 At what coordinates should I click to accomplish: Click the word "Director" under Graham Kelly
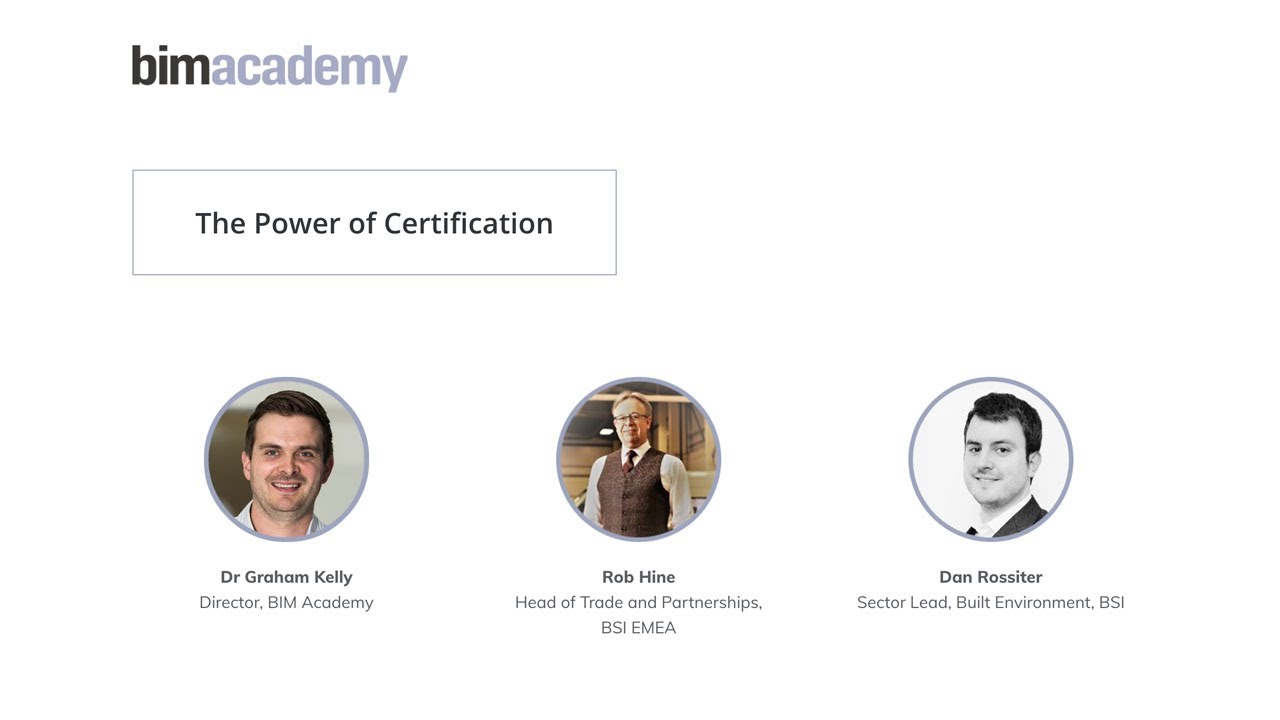[229, 602]
